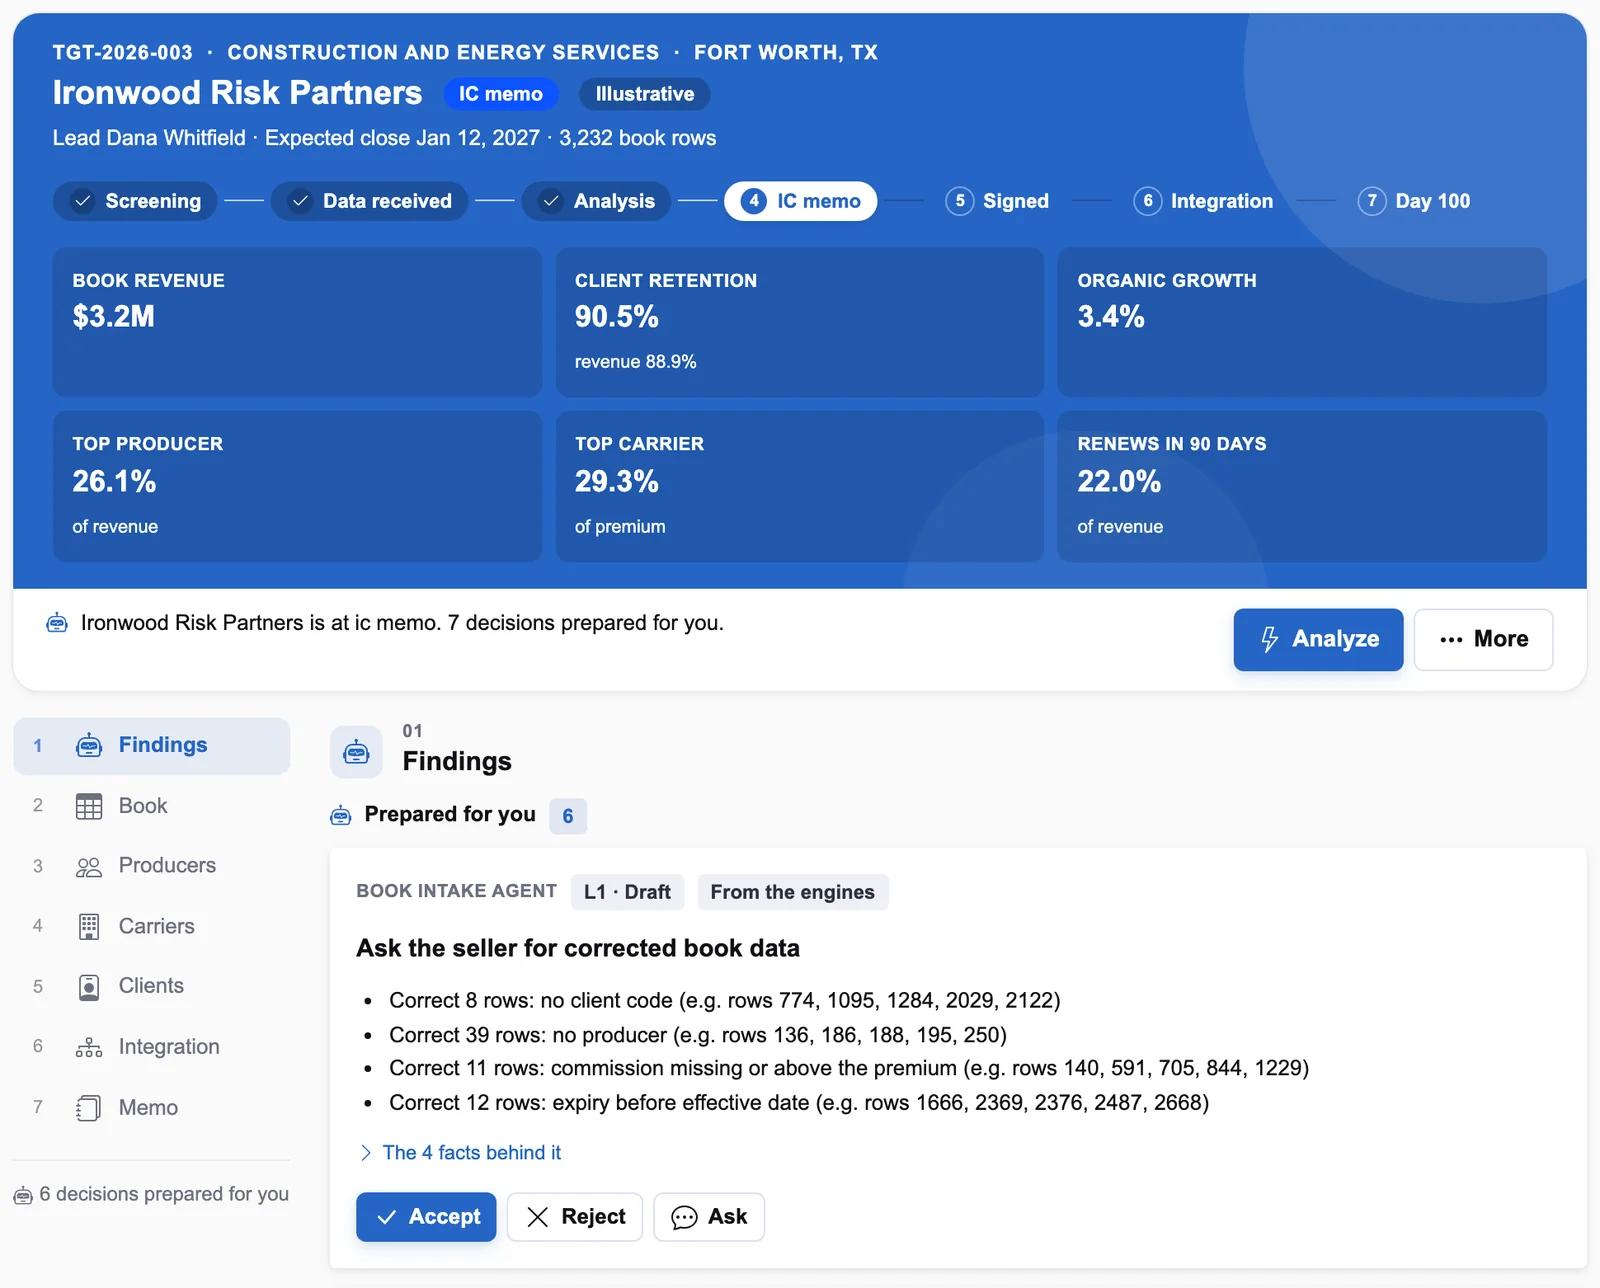Click the Book table icon in sidebar
The image size is (1600, 1288).
click(x=89, y=806)
